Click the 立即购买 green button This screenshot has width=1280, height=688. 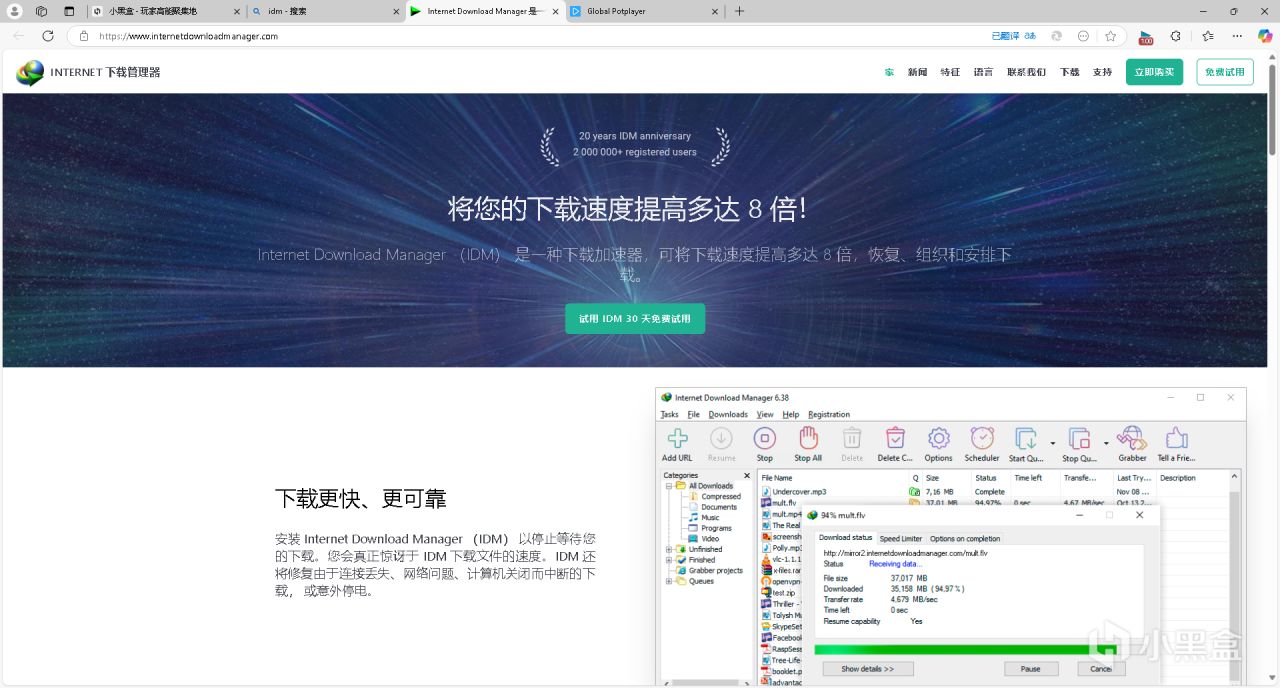(1154, 72)
